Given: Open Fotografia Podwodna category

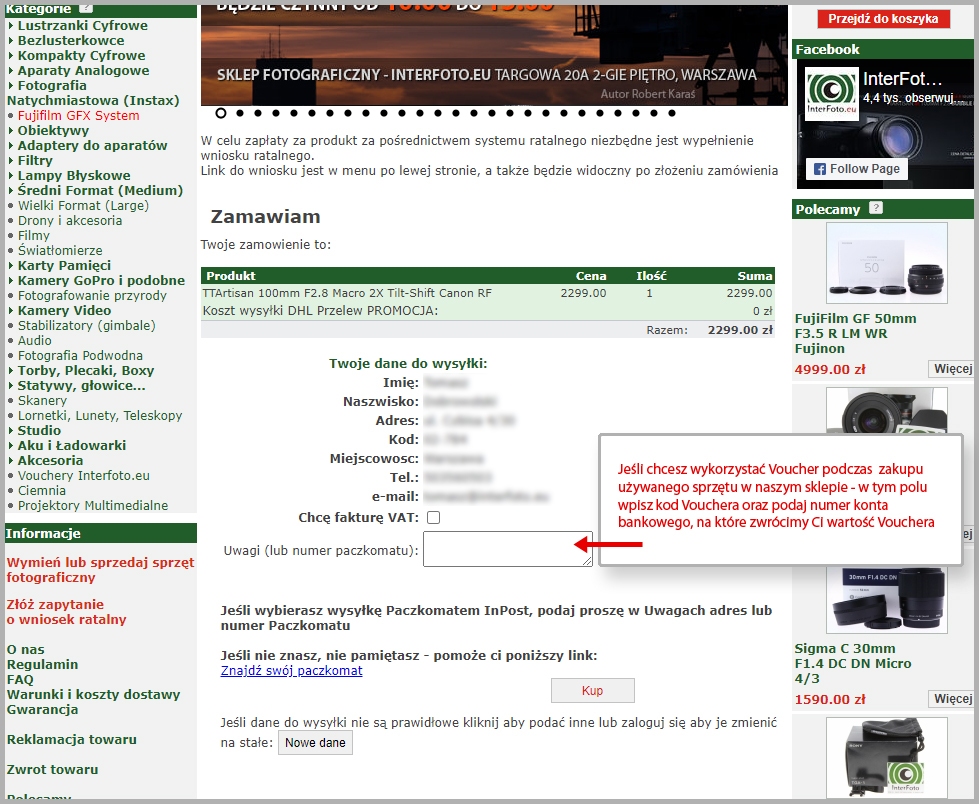Looking at the screenshot, I should tap(80, 355).
